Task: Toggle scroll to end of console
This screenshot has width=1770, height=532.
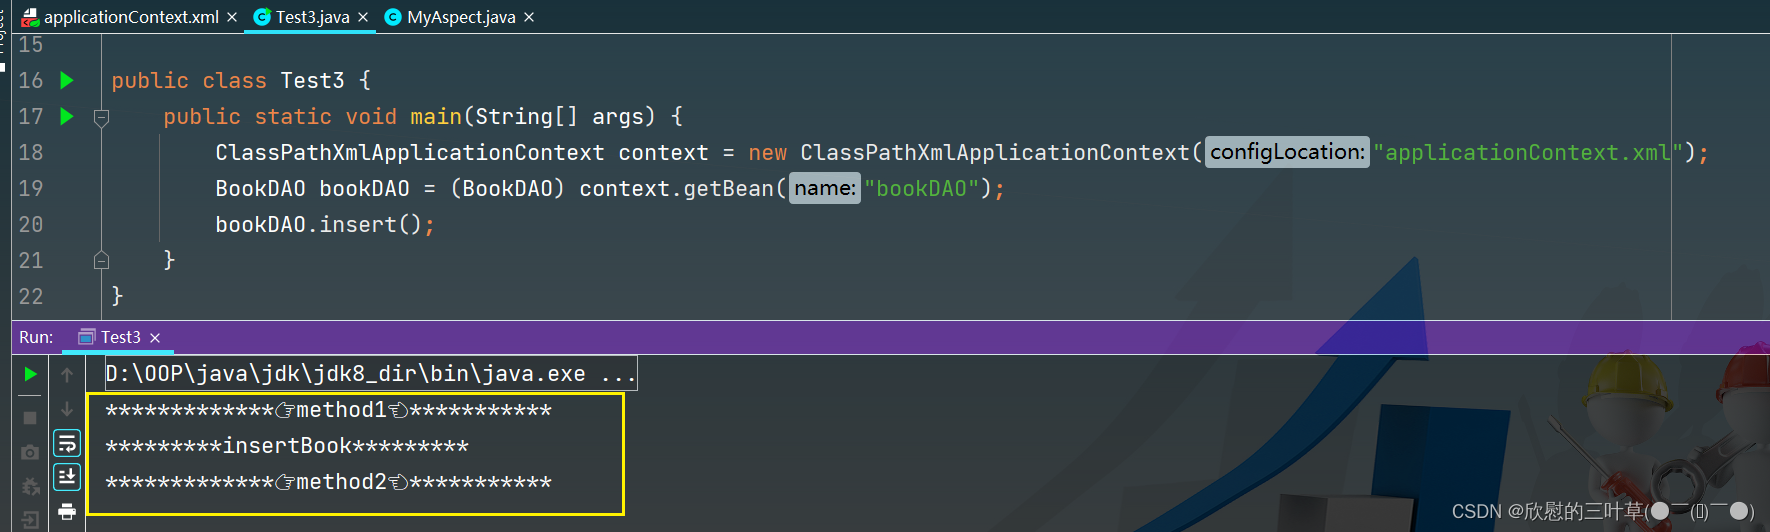Action: tap(67, 477)
